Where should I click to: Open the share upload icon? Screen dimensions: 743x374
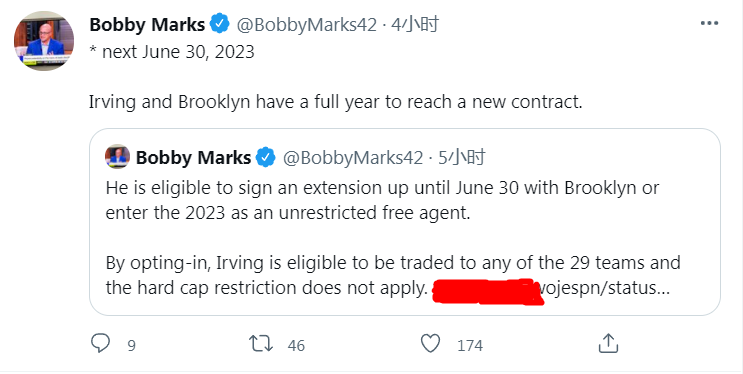(x=608, y=343)
